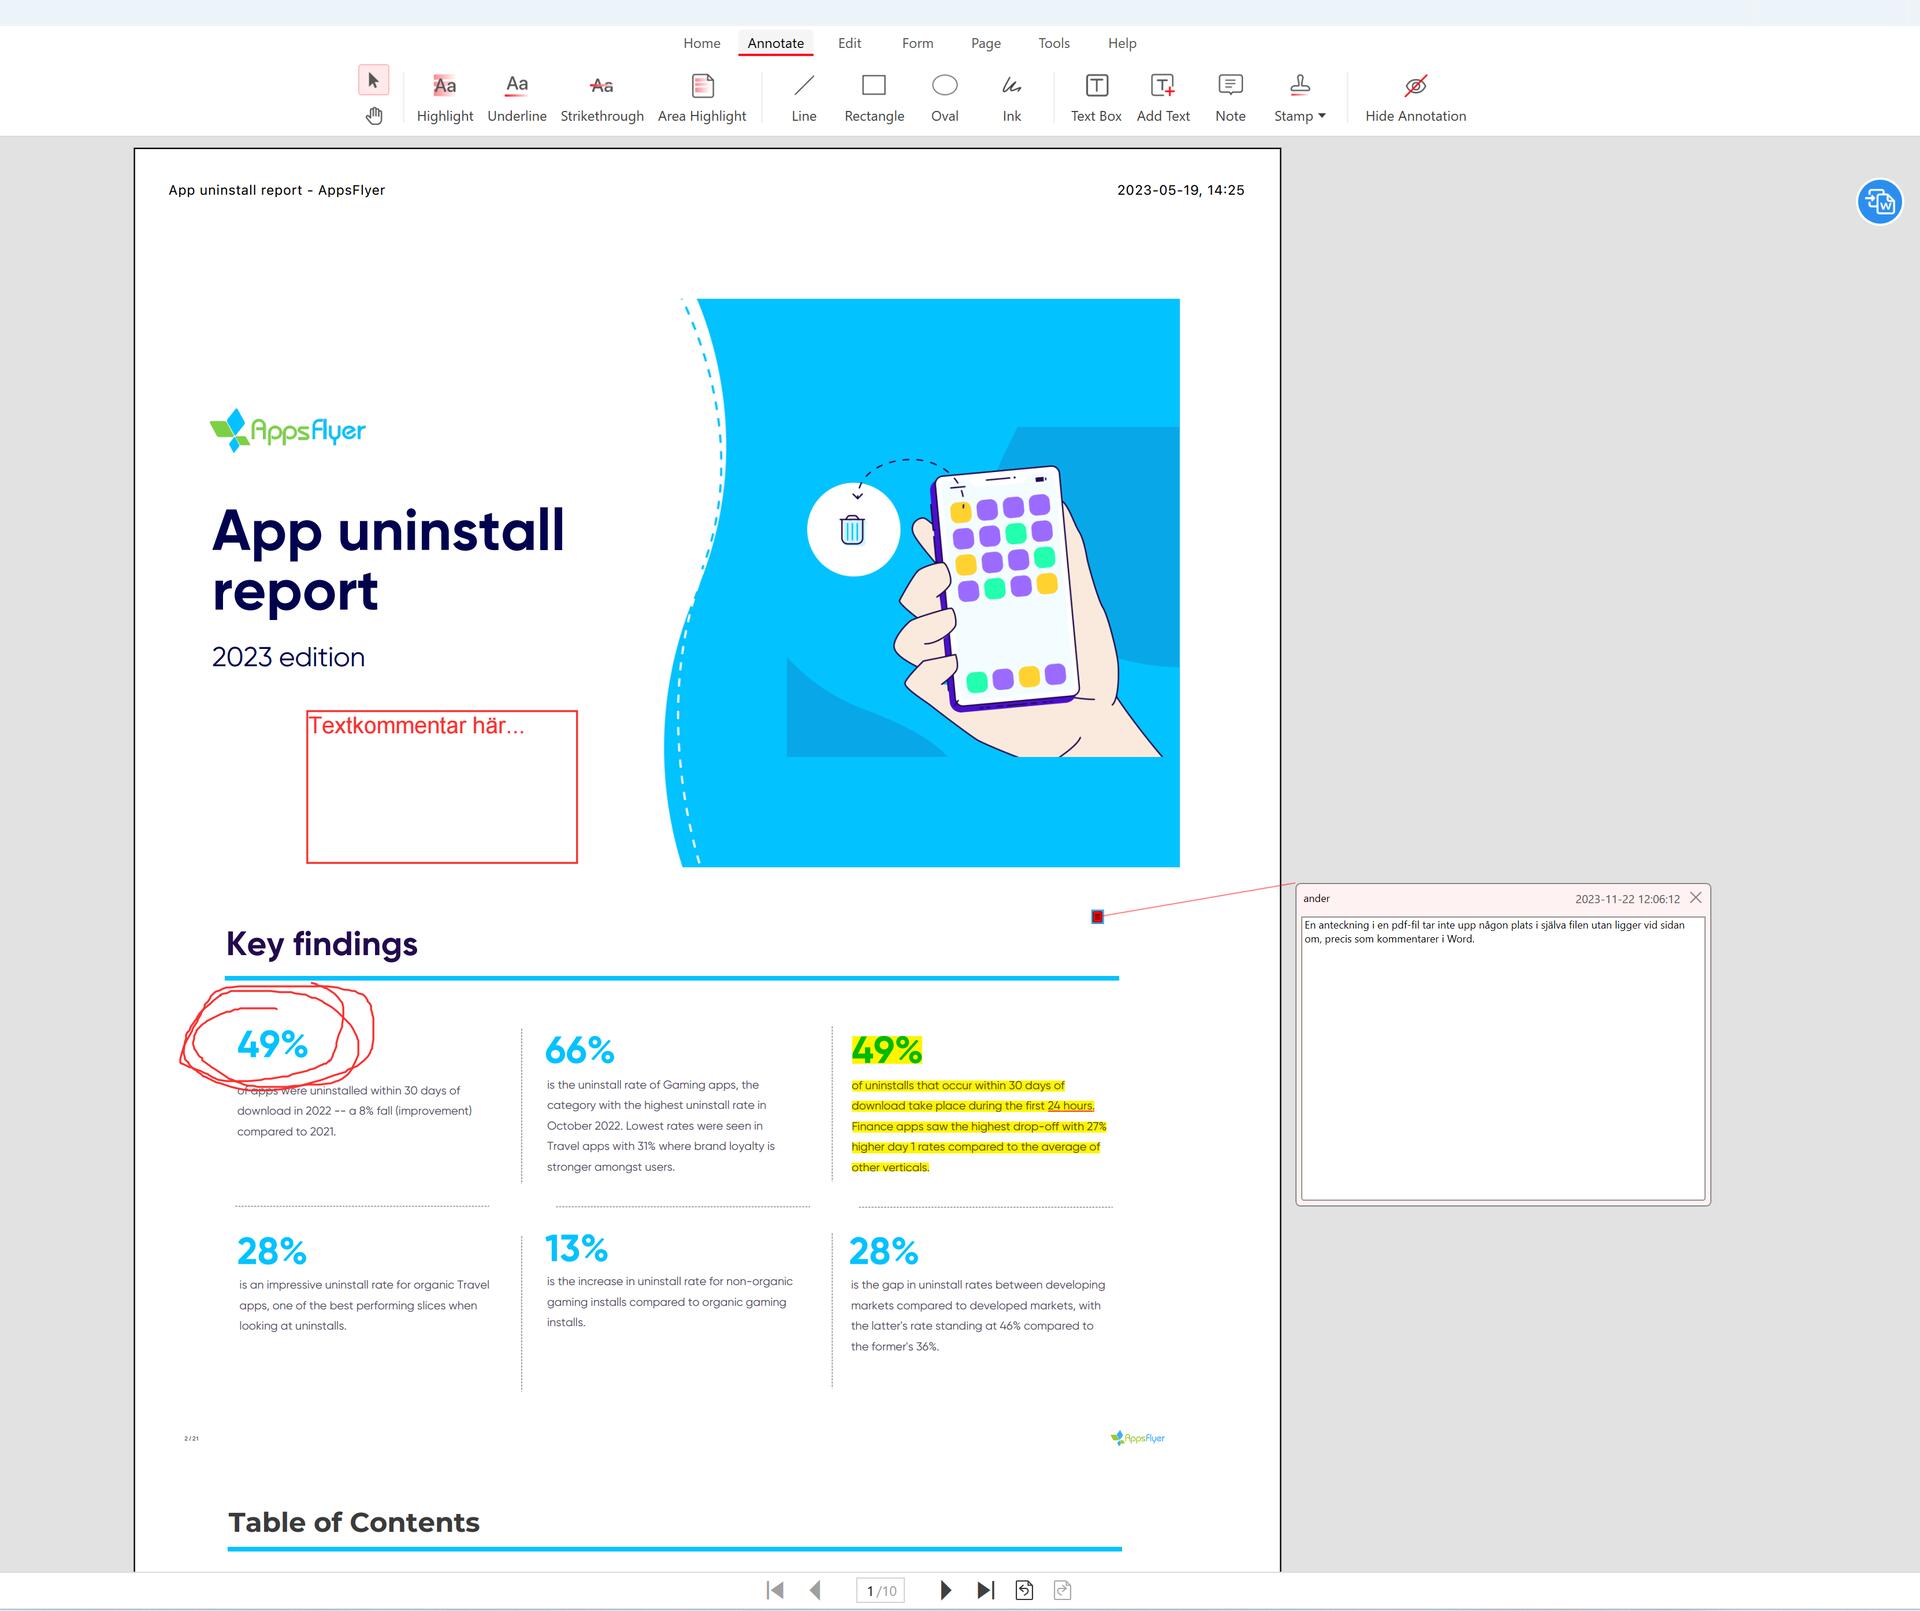Switch to the Hand pan tool
The width and height of the screenshot is (1920, 1611).
375,115
